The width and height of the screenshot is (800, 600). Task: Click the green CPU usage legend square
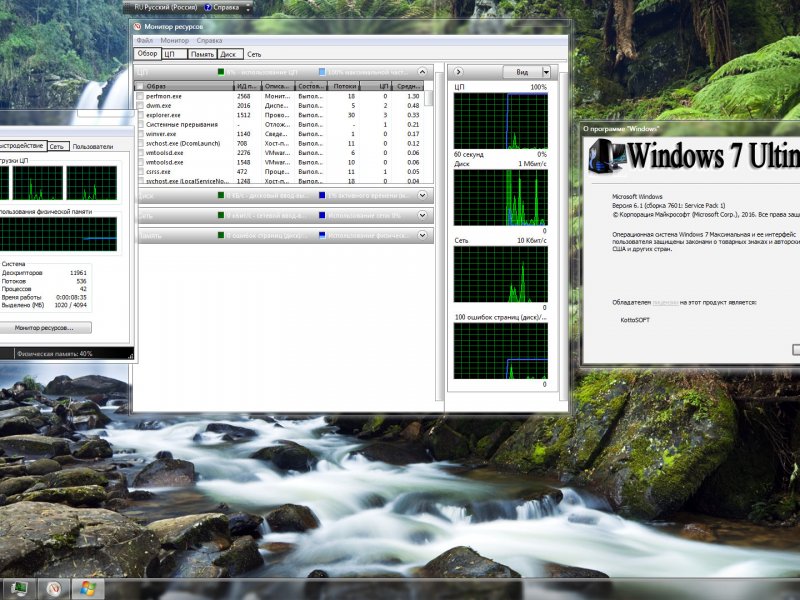(x=221, y=72)
